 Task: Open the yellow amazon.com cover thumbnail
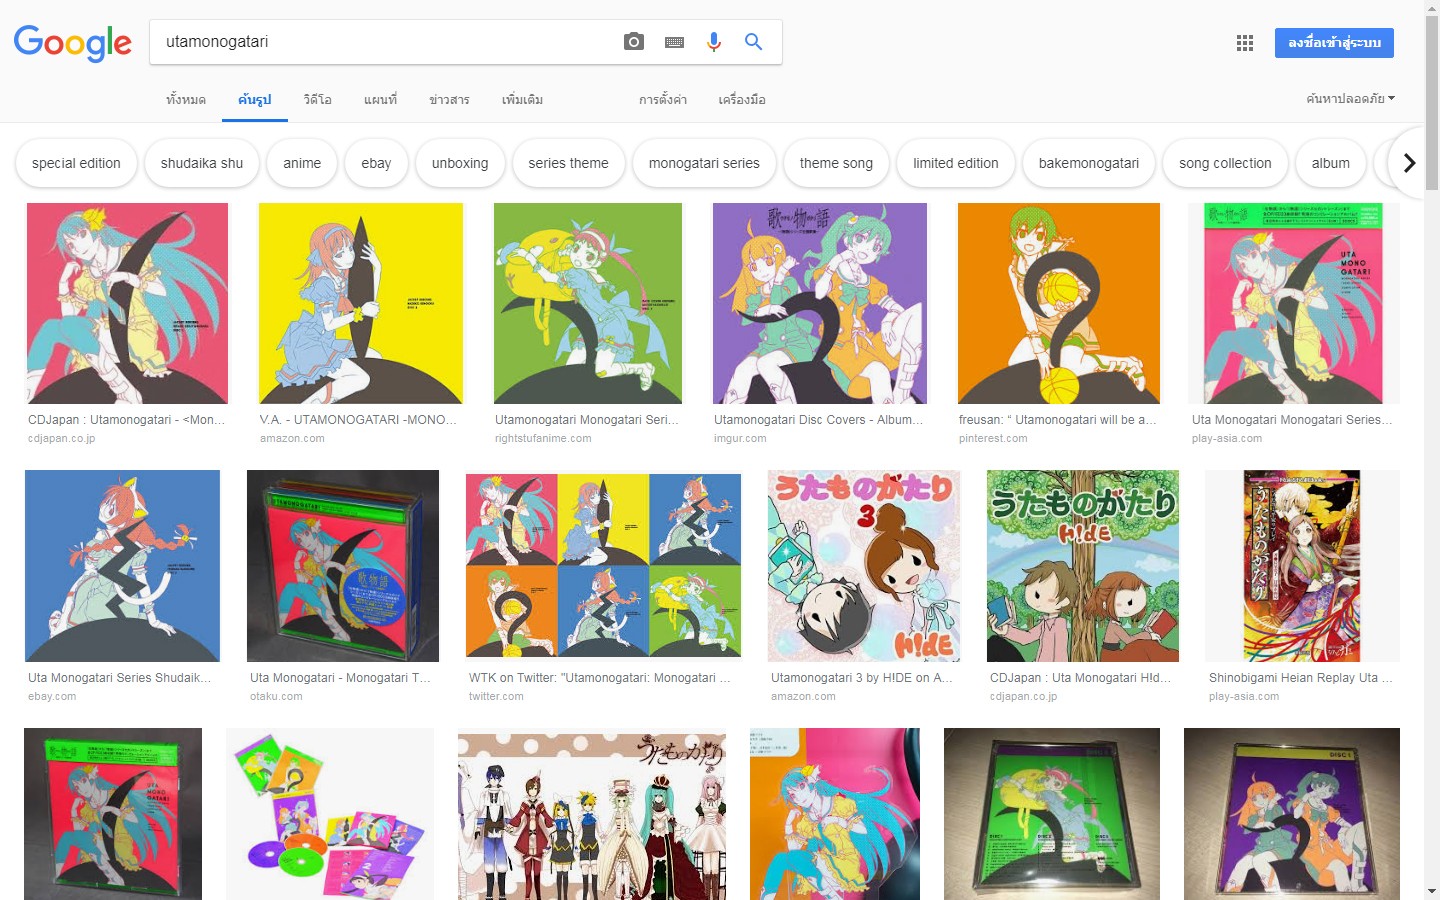pos(361,303)
